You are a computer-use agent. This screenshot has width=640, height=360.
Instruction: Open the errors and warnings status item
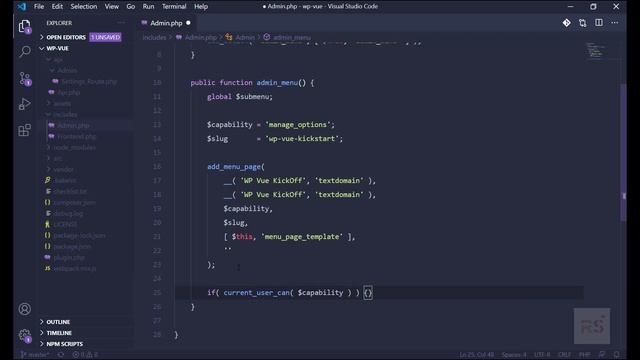click(x=85, y=355)
